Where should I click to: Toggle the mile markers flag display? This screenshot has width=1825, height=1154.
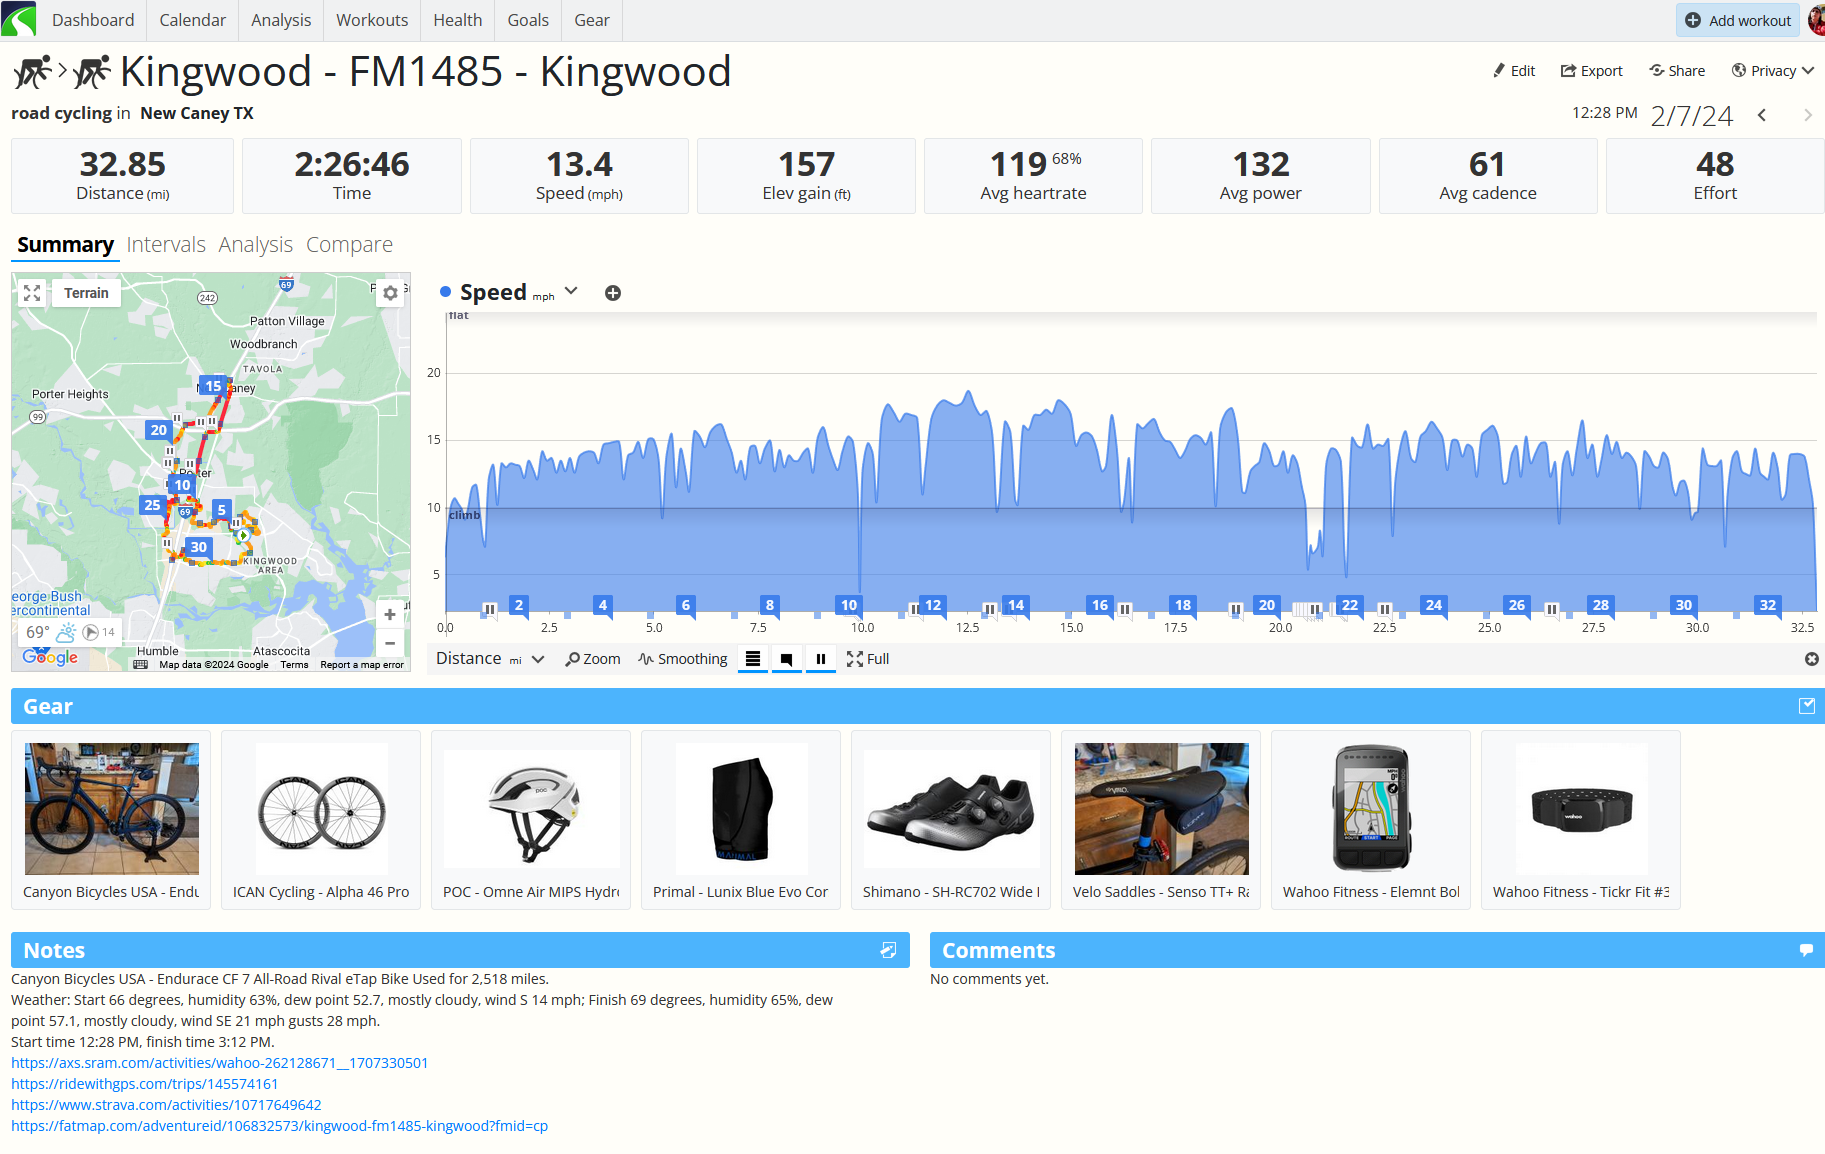pos(787,659)
